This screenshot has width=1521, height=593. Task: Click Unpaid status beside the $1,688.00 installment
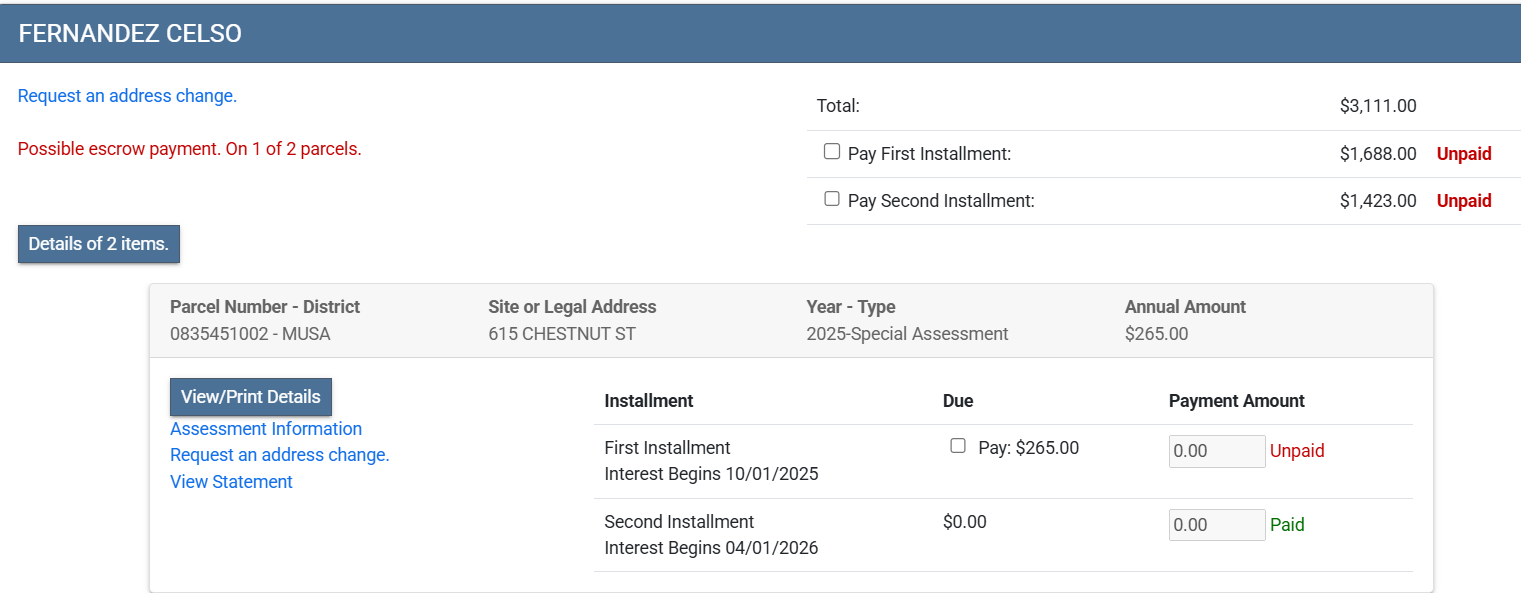click(1463, 154)
